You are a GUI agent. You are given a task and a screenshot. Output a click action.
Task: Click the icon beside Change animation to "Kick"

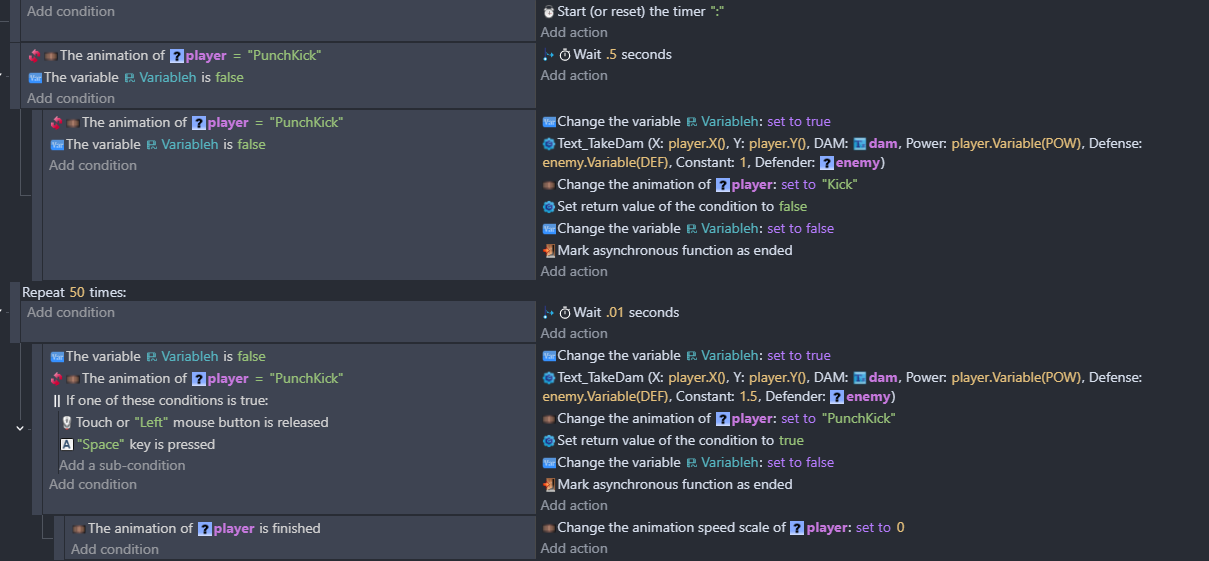(548, 185)
